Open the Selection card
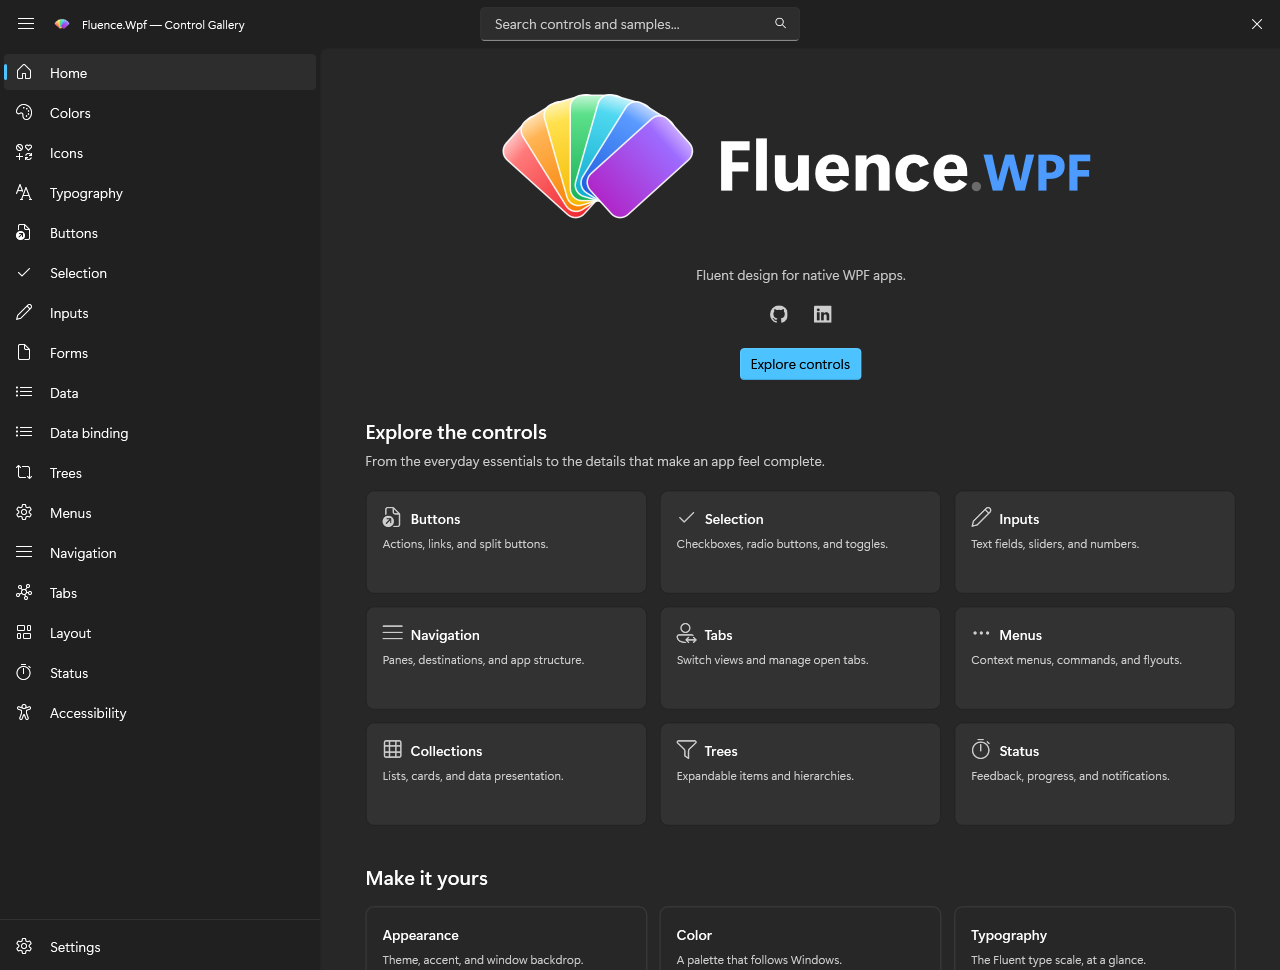 (800, 542)
